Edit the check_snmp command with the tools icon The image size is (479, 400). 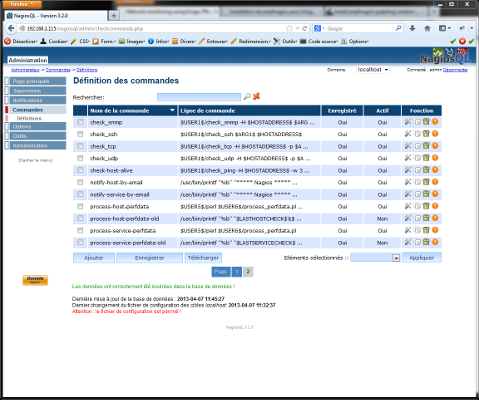[x=408, y=122]
